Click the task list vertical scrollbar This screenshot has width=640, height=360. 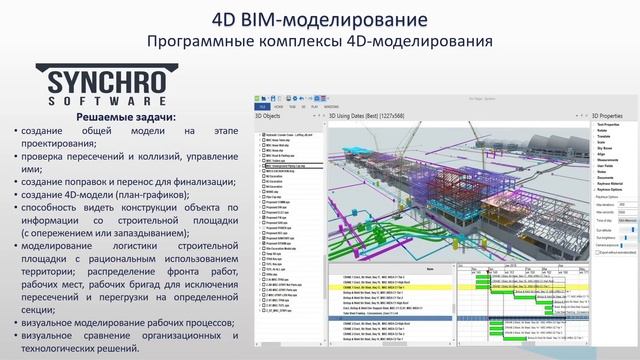point(454,308)
